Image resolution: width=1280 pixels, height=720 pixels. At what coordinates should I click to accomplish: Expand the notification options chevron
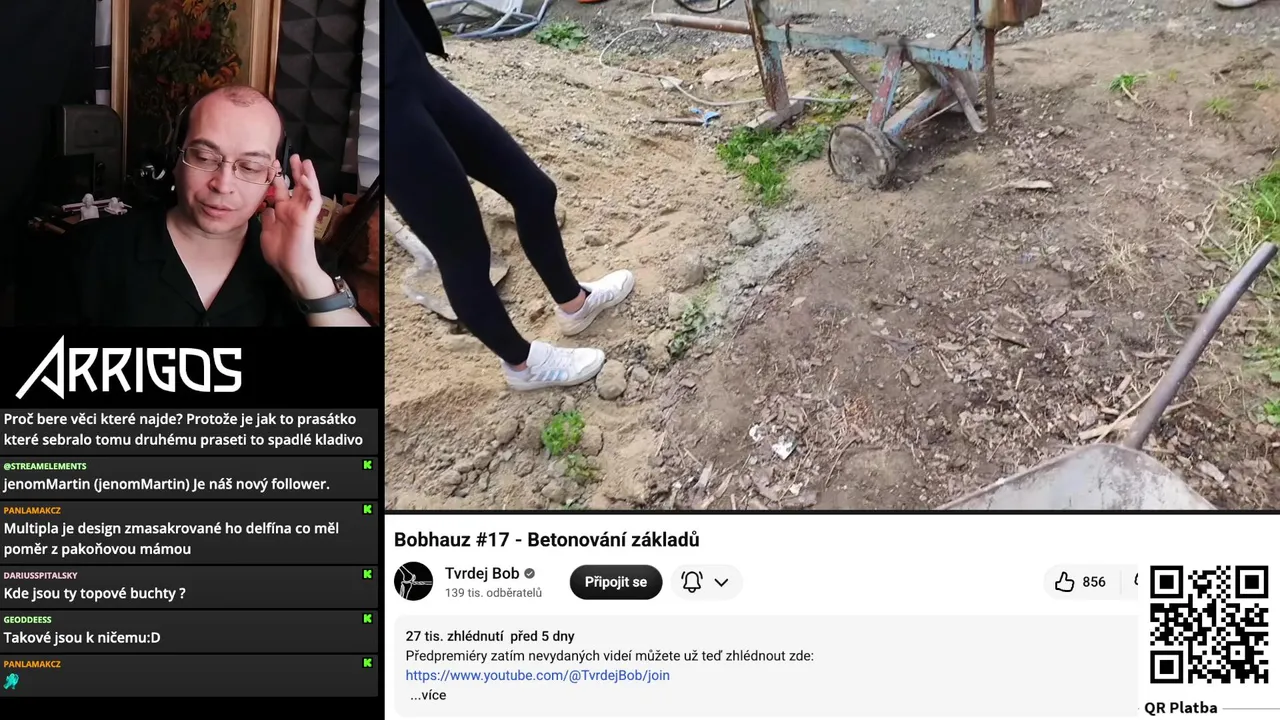point(721,582)
